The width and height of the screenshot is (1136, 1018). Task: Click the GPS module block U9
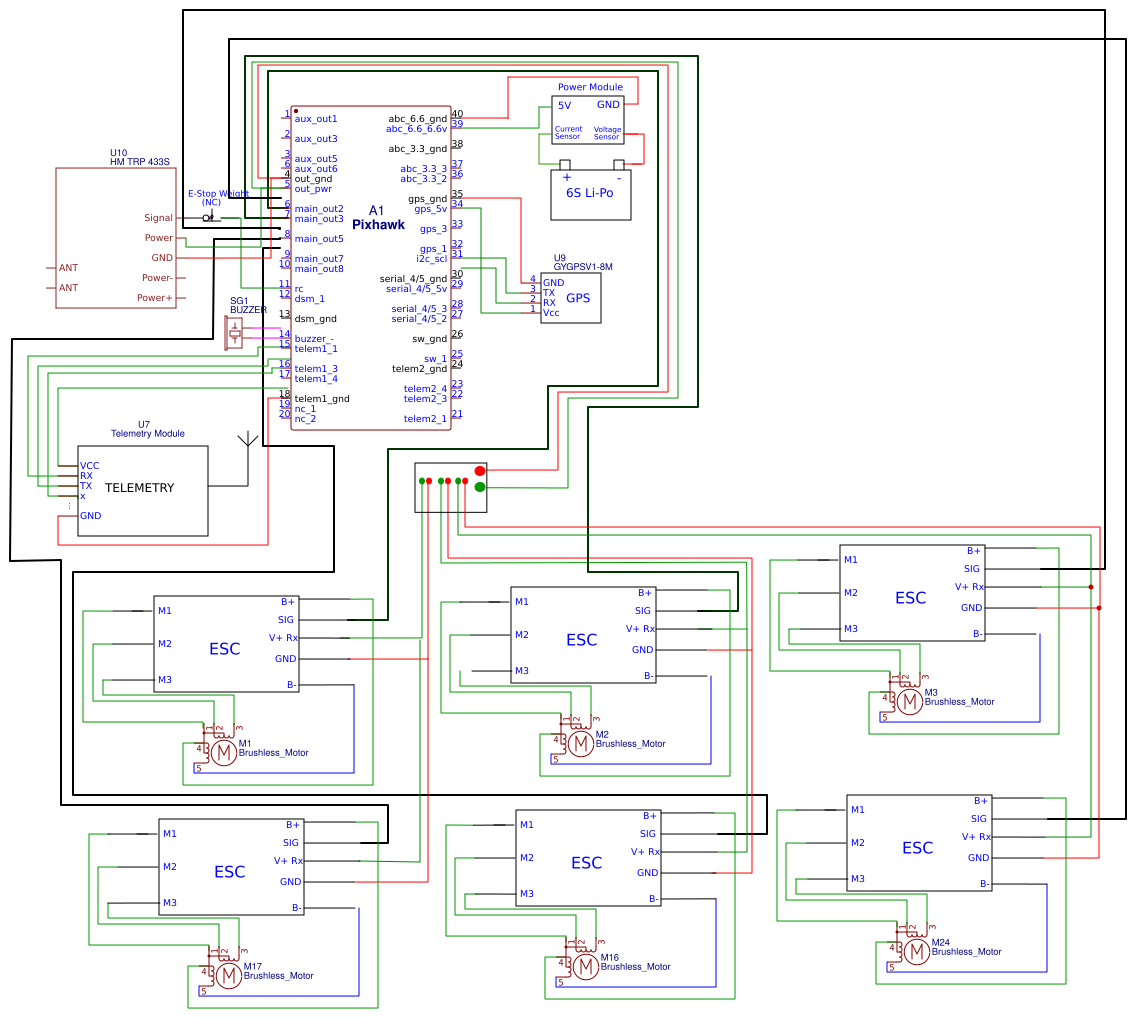pyautogui.click(x=571, y=298)
